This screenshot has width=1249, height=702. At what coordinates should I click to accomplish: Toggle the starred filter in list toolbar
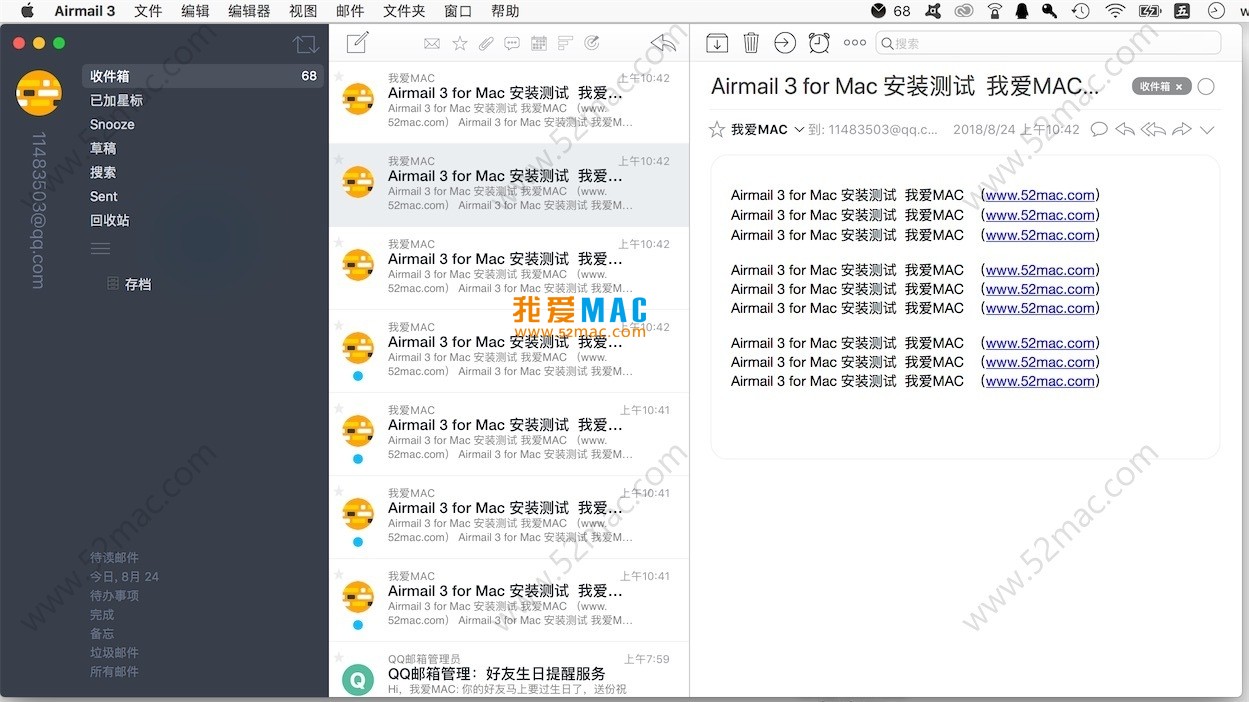tap(459, 43)
